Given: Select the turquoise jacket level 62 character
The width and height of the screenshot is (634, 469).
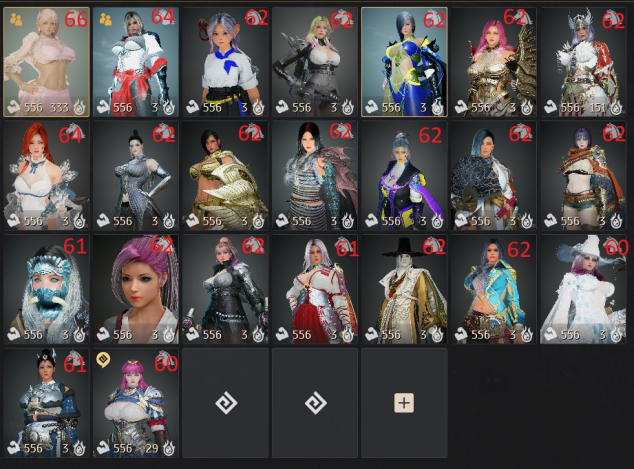Looking at the screenshot, I should [x=494, y=289].
